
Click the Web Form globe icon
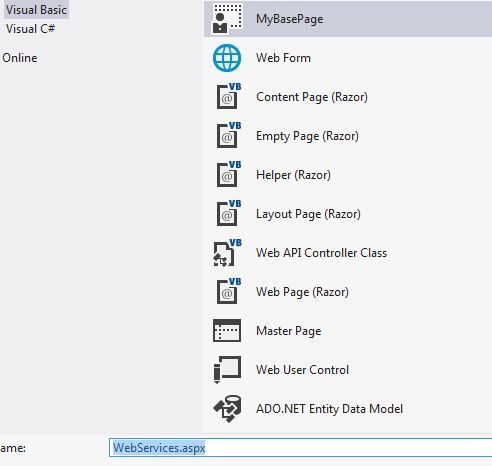(227, 58)
